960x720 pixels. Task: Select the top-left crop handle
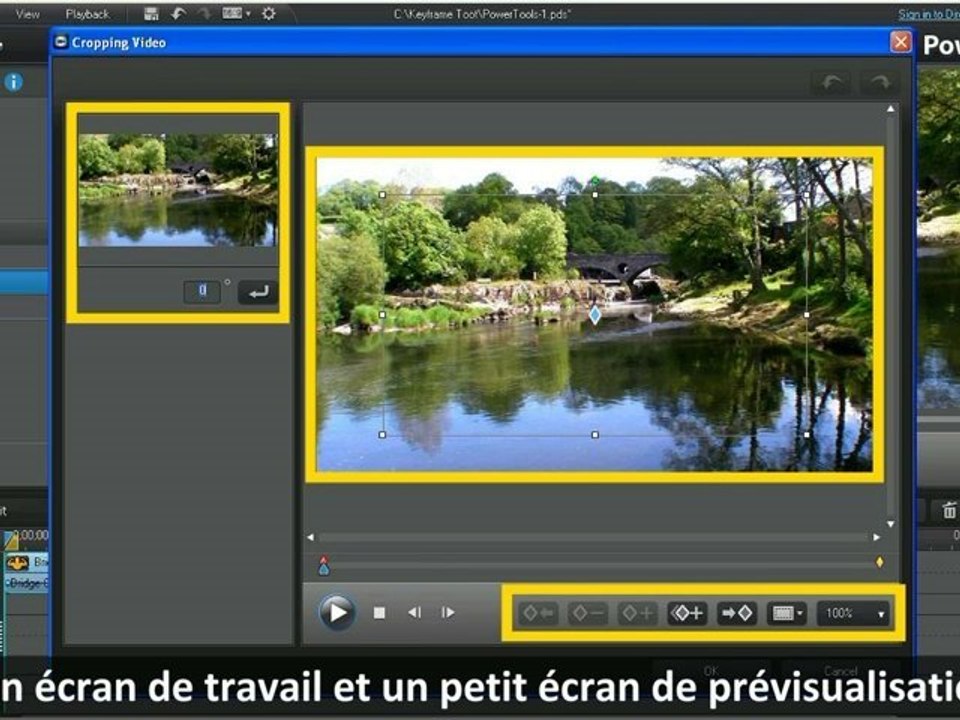tap(383, 195)
